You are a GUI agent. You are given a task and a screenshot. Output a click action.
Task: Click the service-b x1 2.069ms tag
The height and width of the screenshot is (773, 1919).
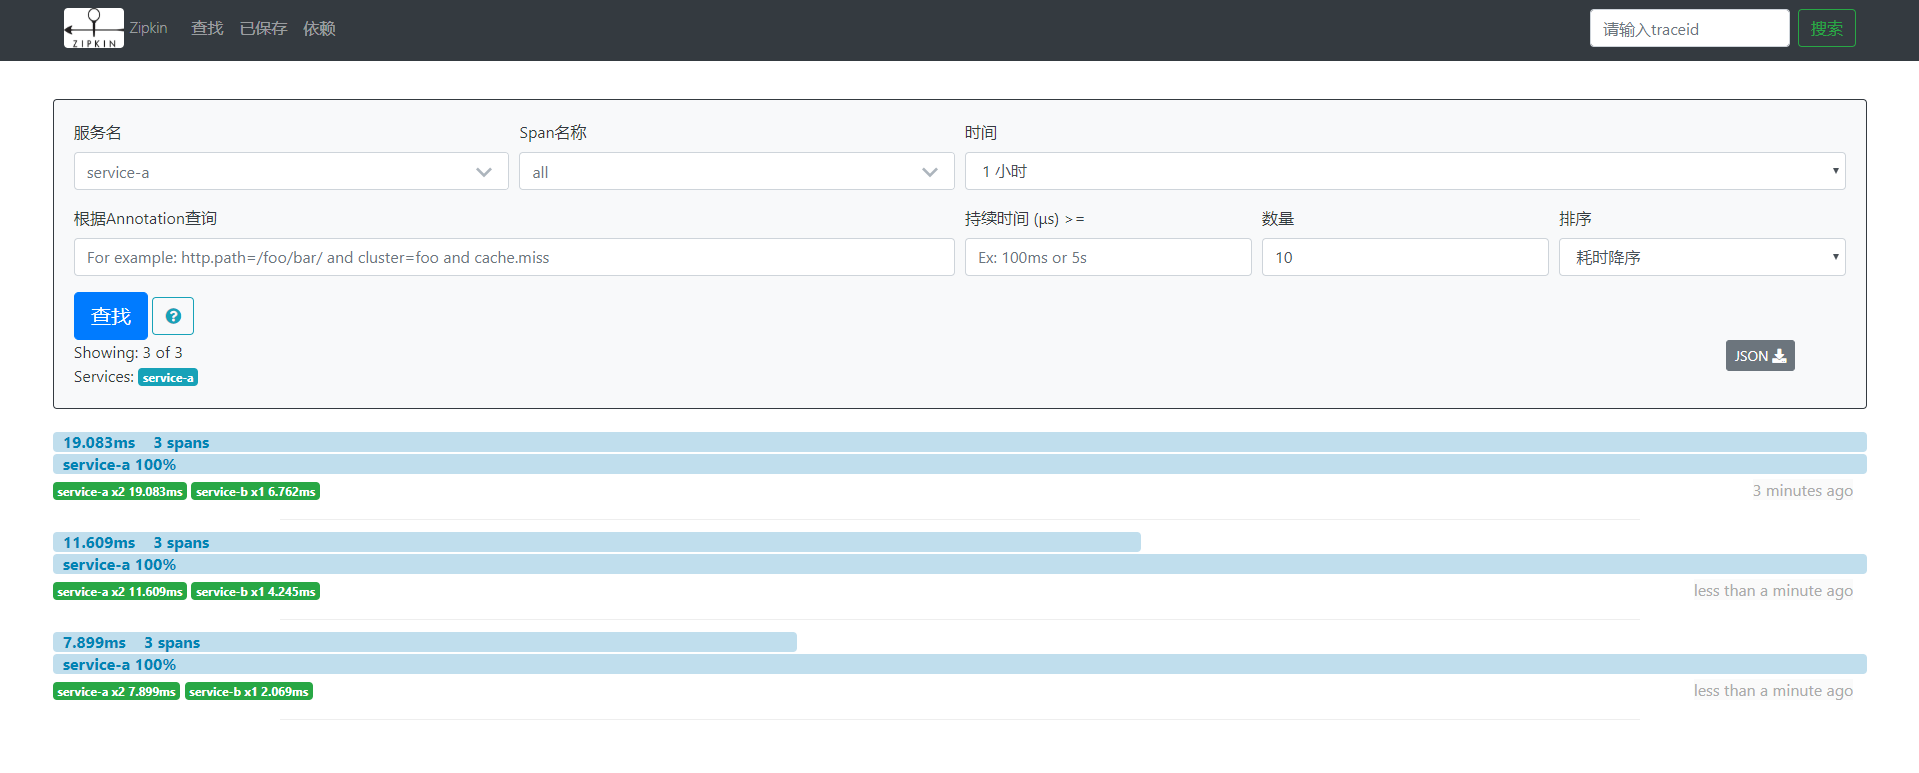click(249, 691)
